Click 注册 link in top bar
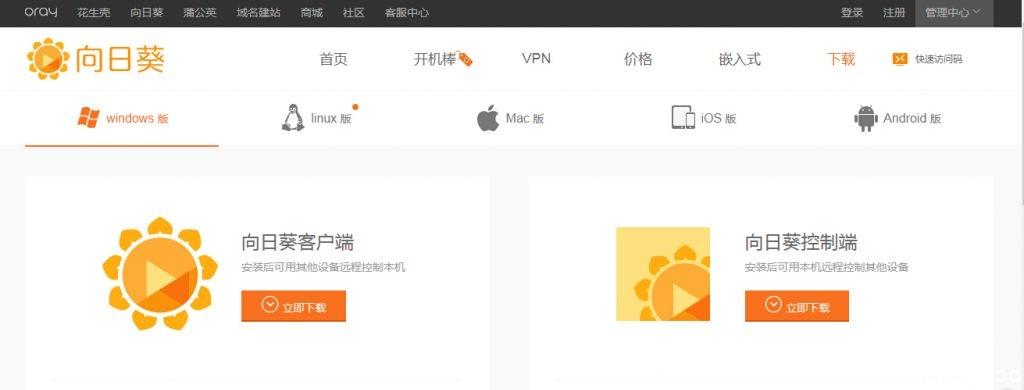This screenshot has width=1024, height=390. (894, 13)
